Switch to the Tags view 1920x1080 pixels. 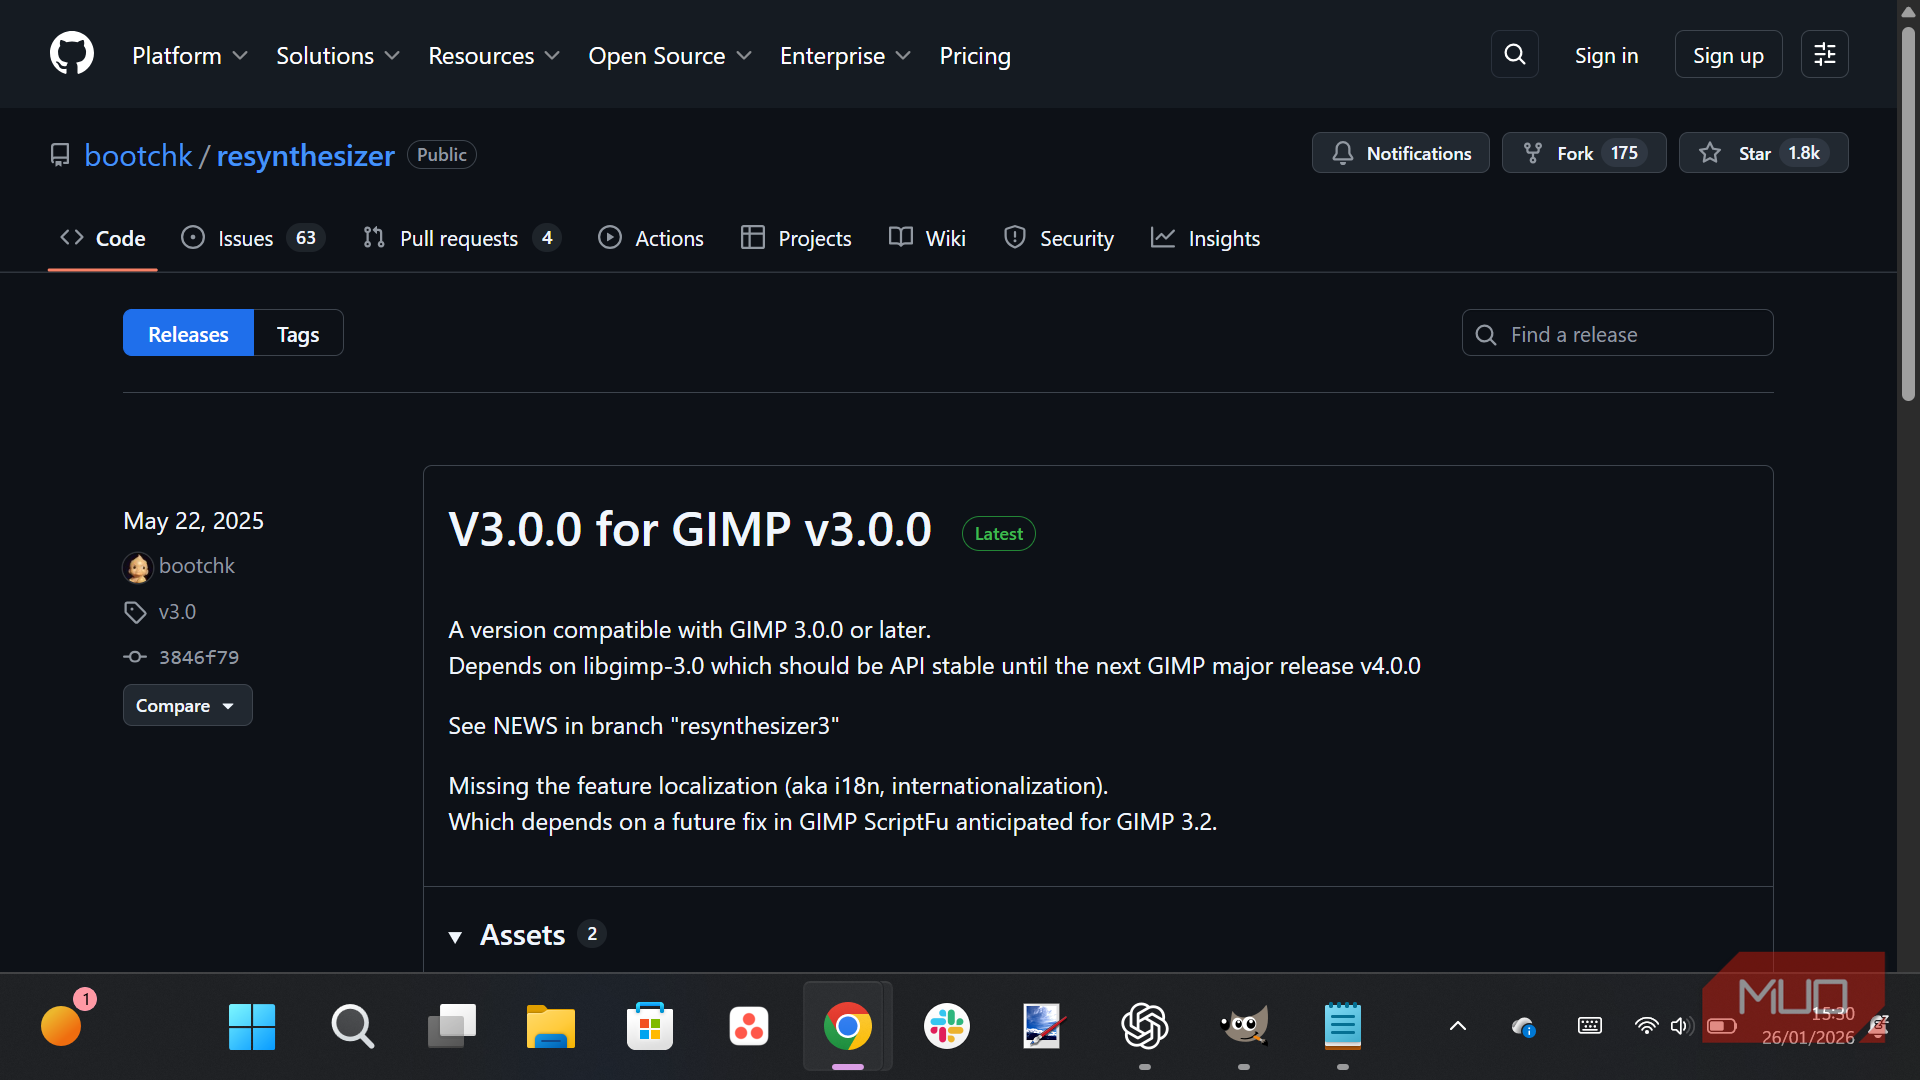click(298, 334)
